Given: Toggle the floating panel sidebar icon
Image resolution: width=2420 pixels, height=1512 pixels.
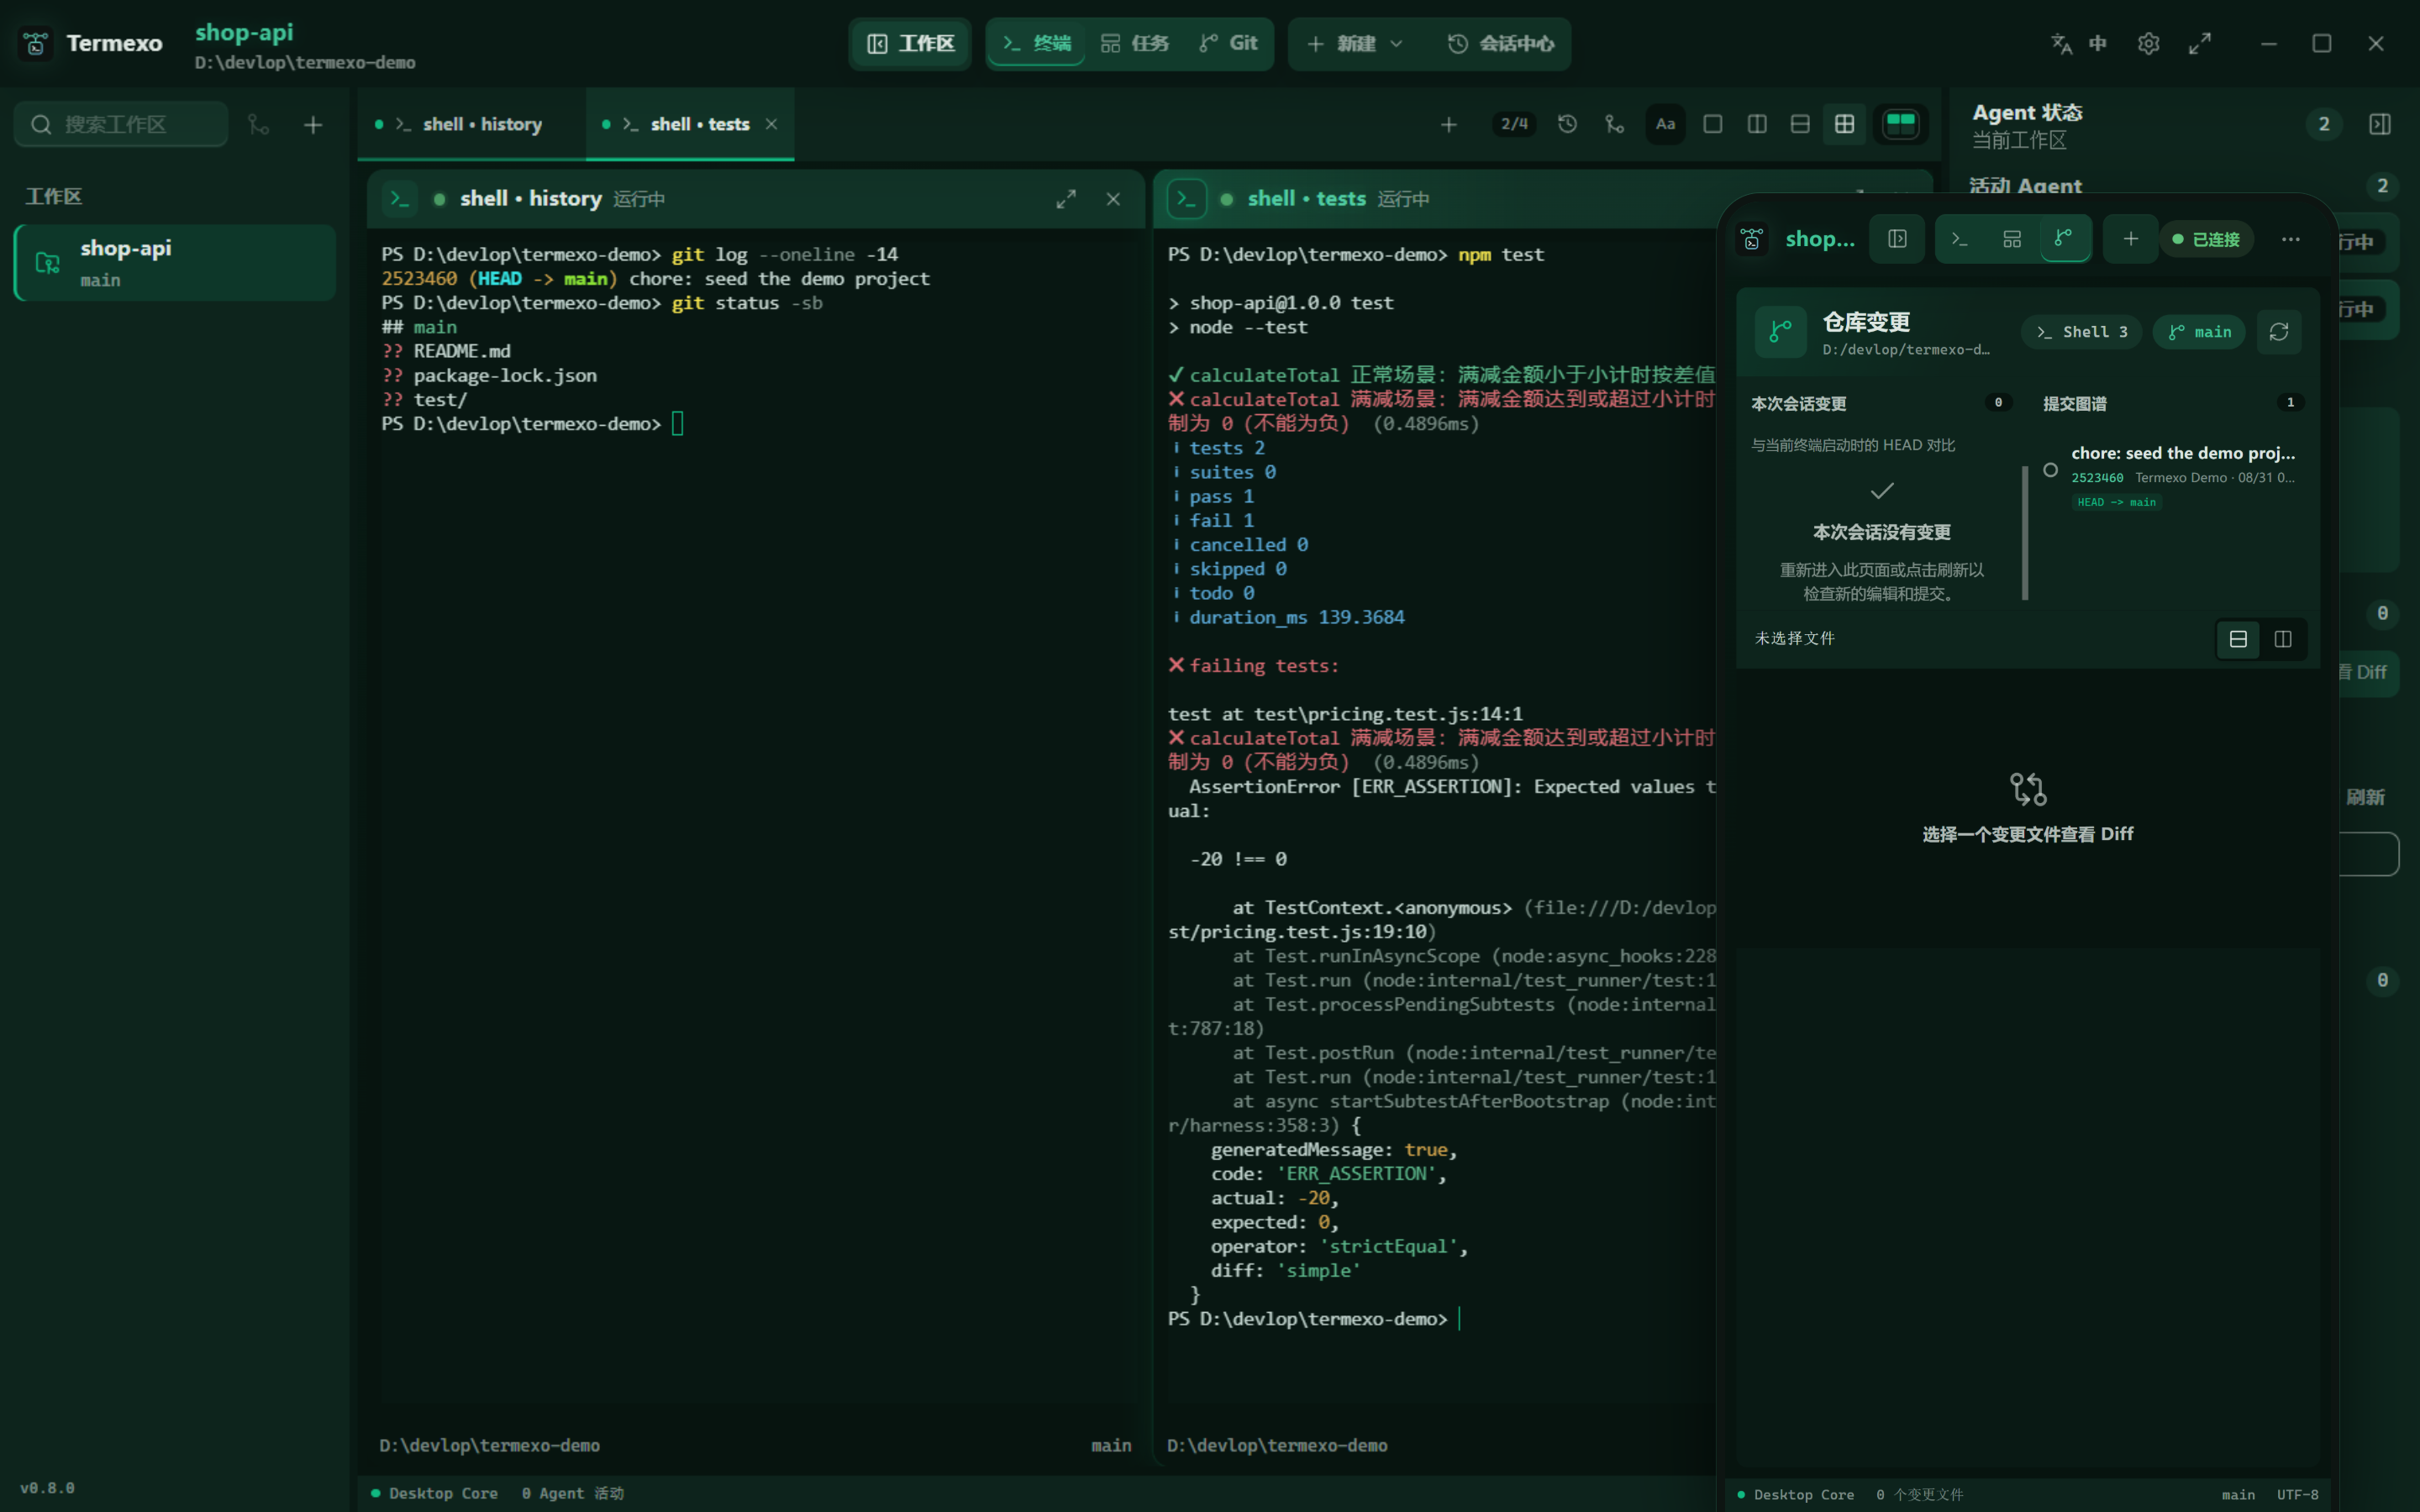Looking at the screenshot, I should click(1897, 239).
